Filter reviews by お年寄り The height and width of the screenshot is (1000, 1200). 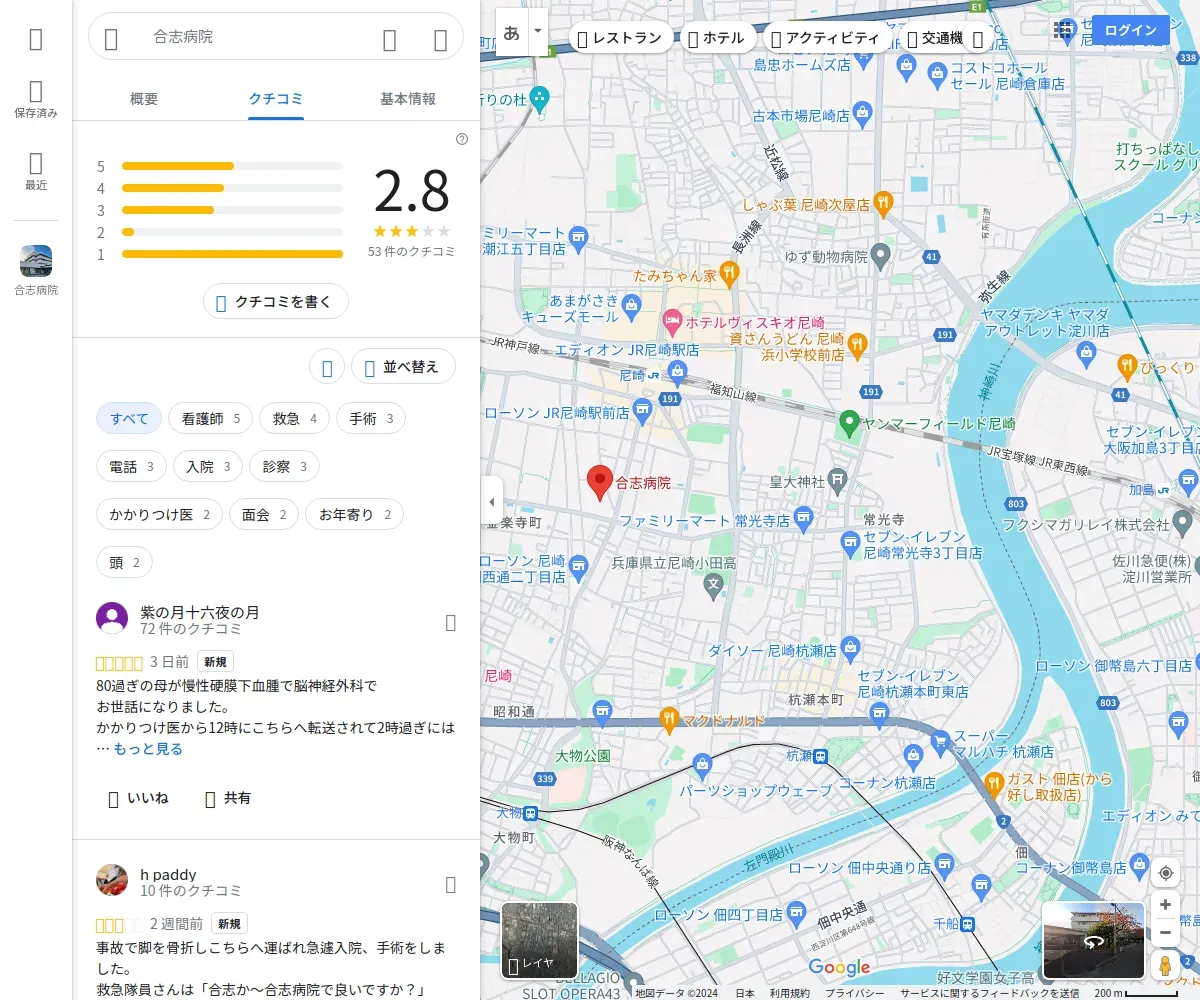[354, 514]
